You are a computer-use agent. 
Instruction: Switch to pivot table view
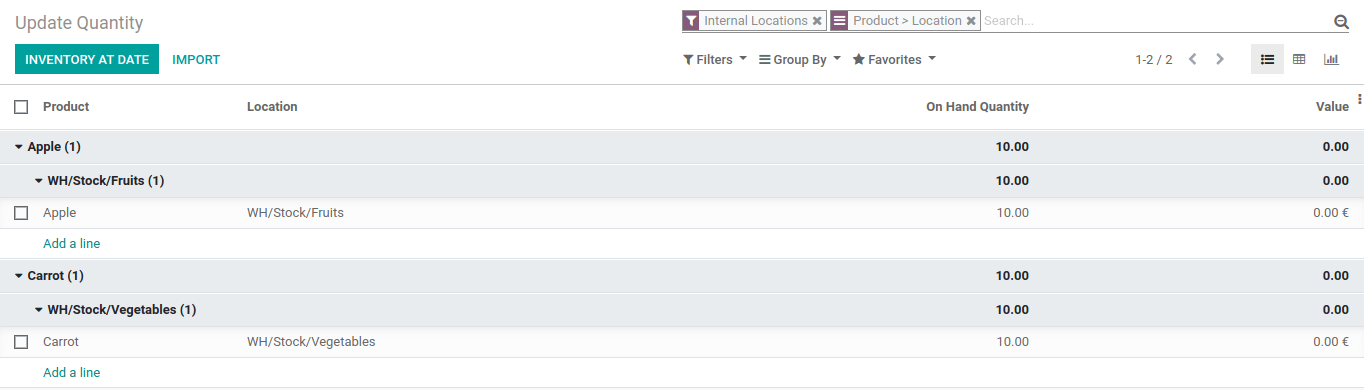[1299, 60]
